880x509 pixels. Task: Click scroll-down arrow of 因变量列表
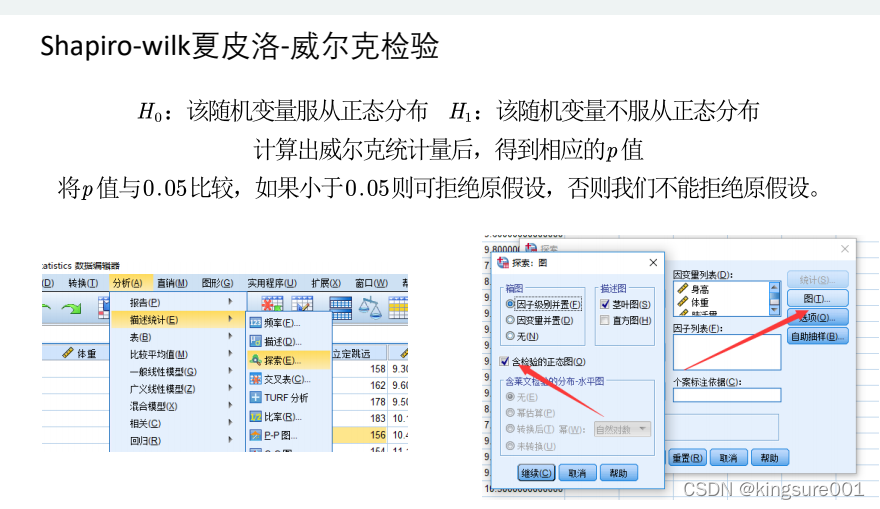tap(774, 310)
